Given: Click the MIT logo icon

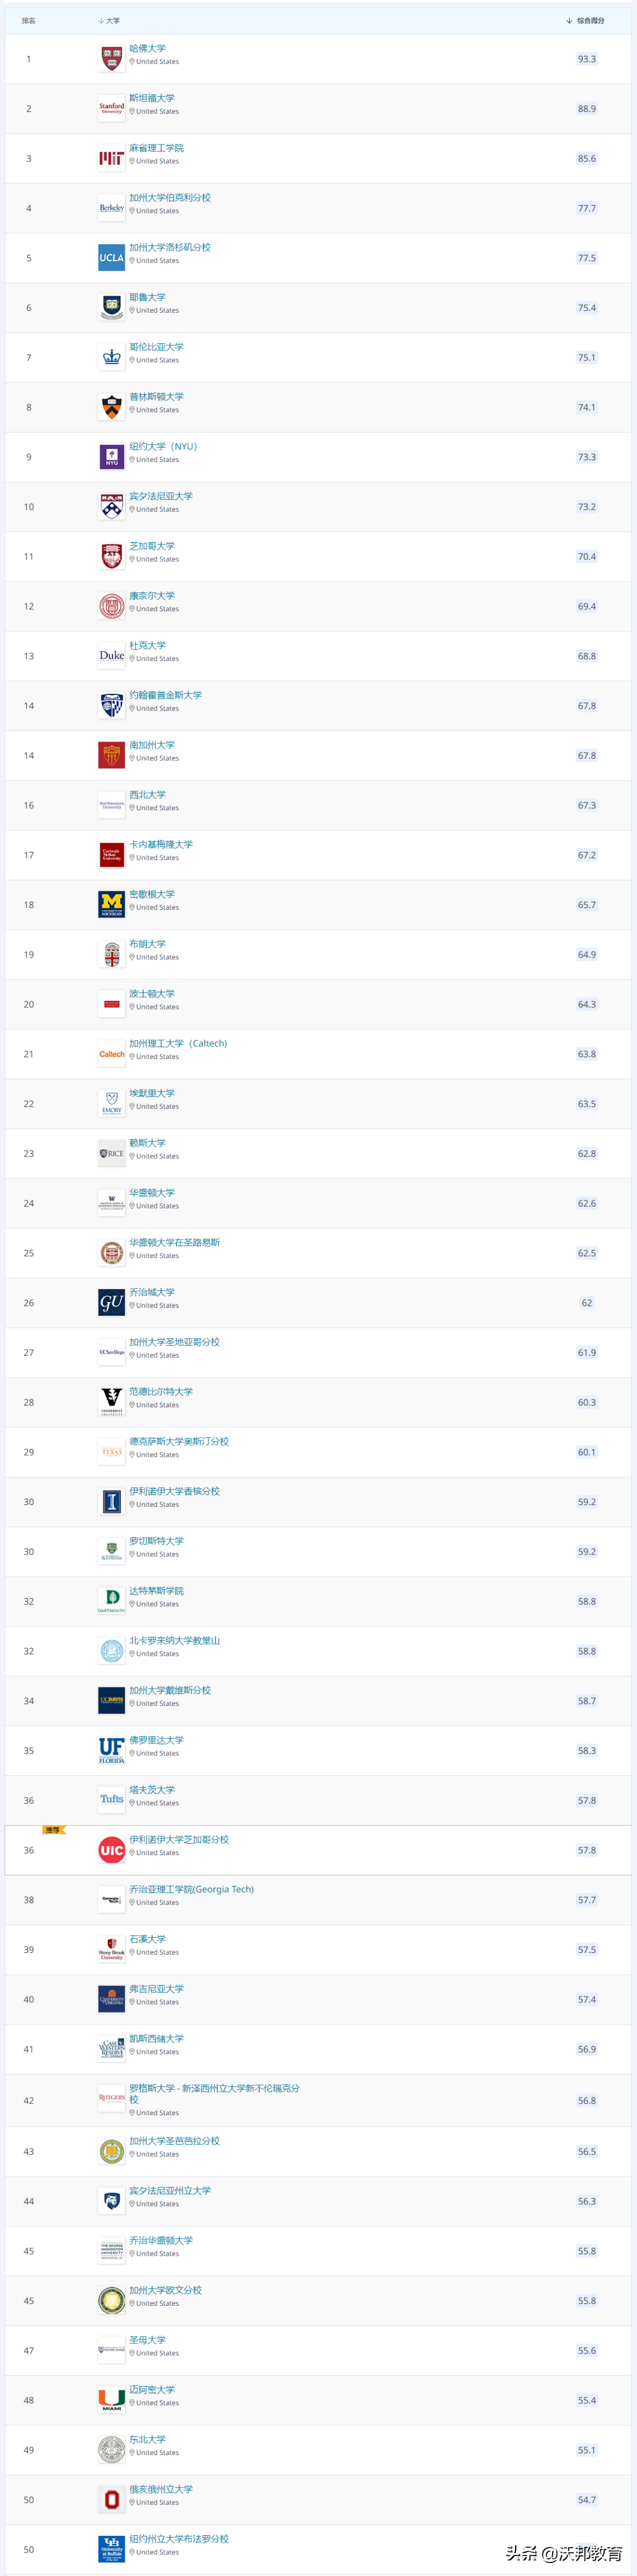Looking at the screenshot, I should click(111, 158).
